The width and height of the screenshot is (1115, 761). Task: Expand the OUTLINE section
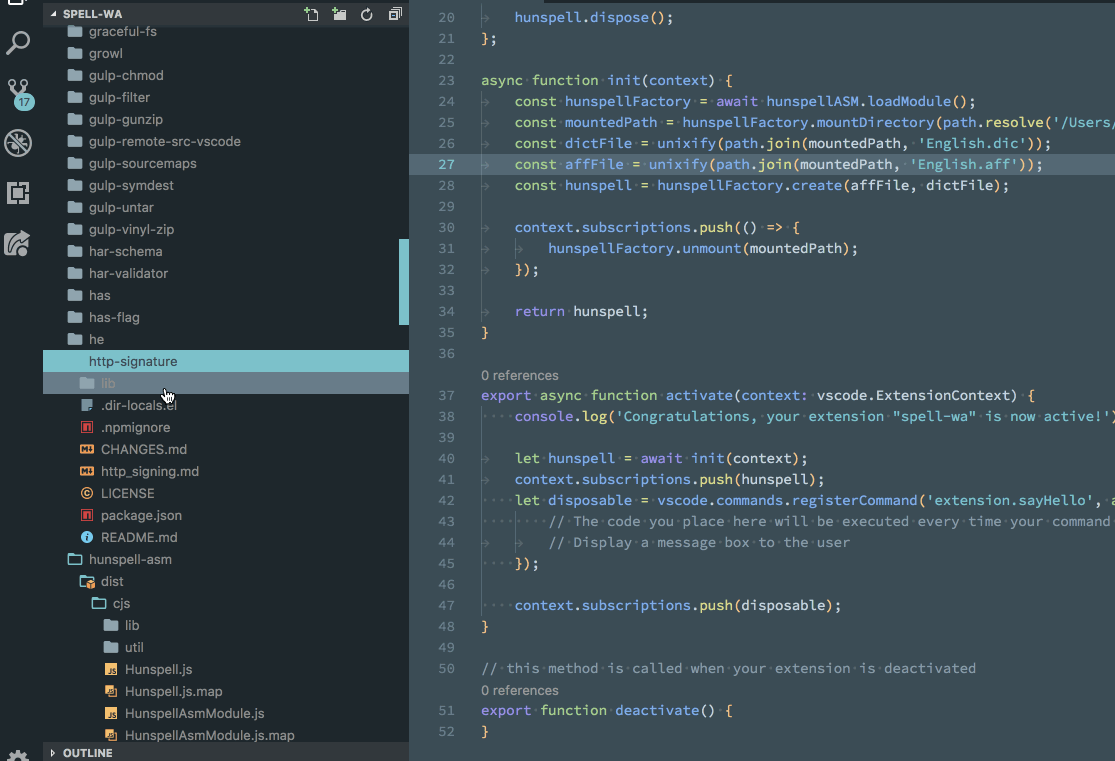(80, 752)
